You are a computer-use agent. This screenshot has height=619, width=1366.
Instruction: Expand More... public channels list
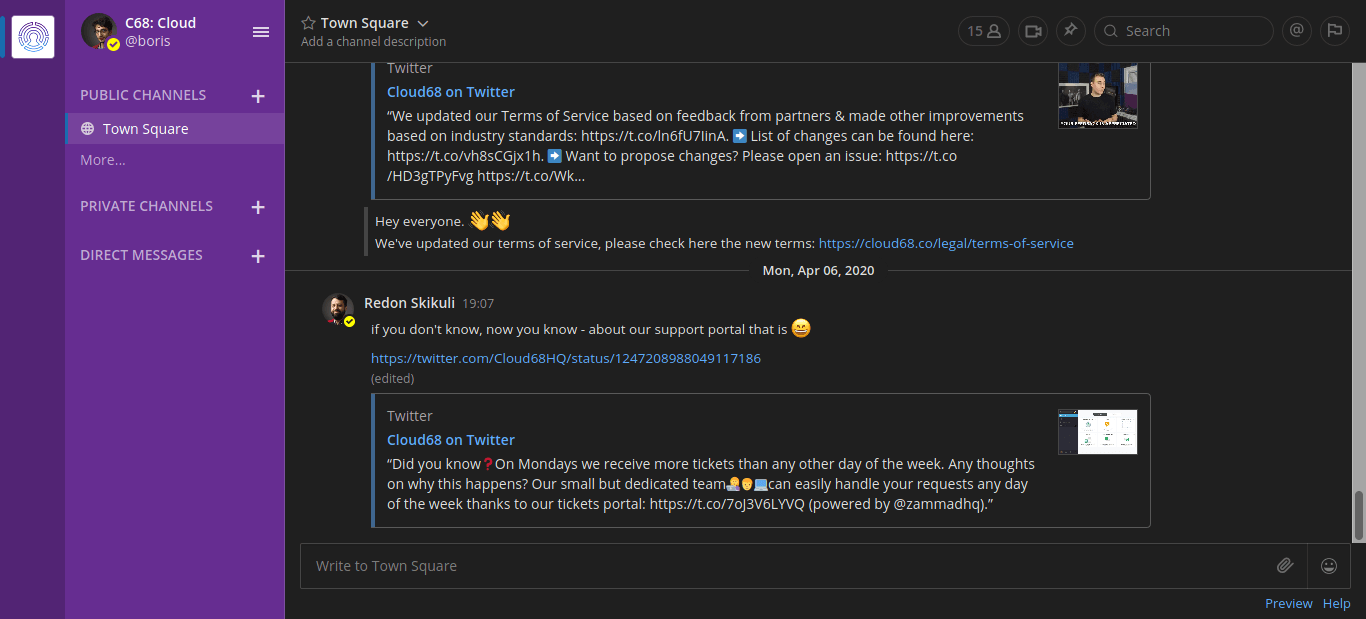coord(103,160)
